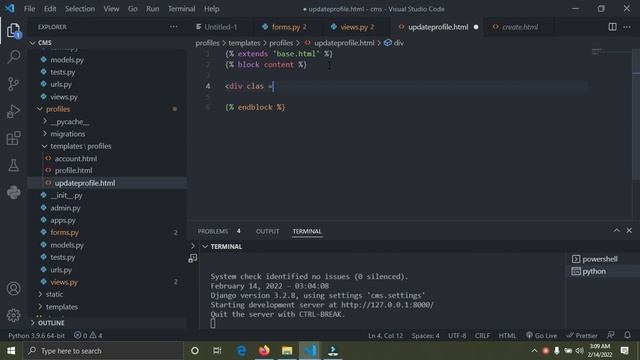Viewport: 640px width, 360px height.
Task: Open the Source Control view
Action: point(13,84)
